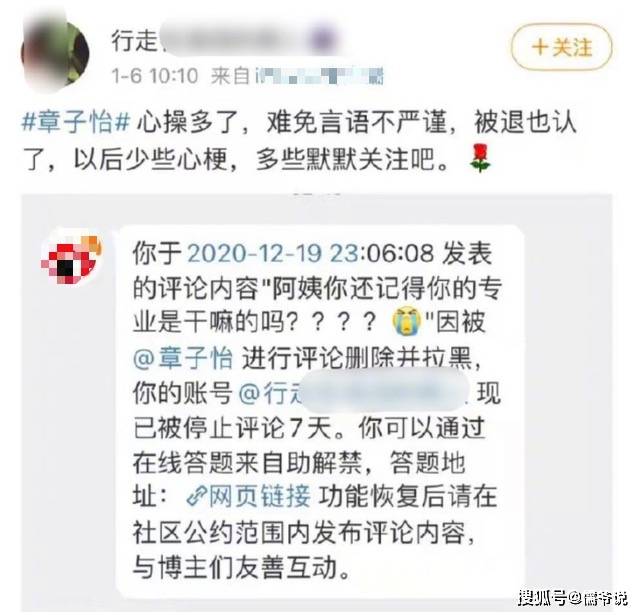Tap the chain icon before 网页链接
642x615 pixels.
coord(197,497)
